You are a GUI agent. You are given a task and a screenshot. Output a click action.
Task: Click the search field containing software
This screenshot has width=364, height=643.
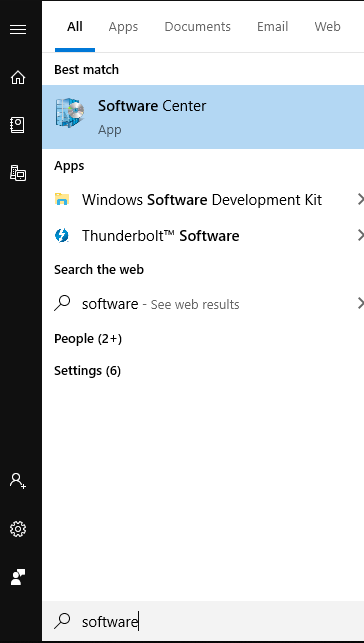(x=203, y=622)
